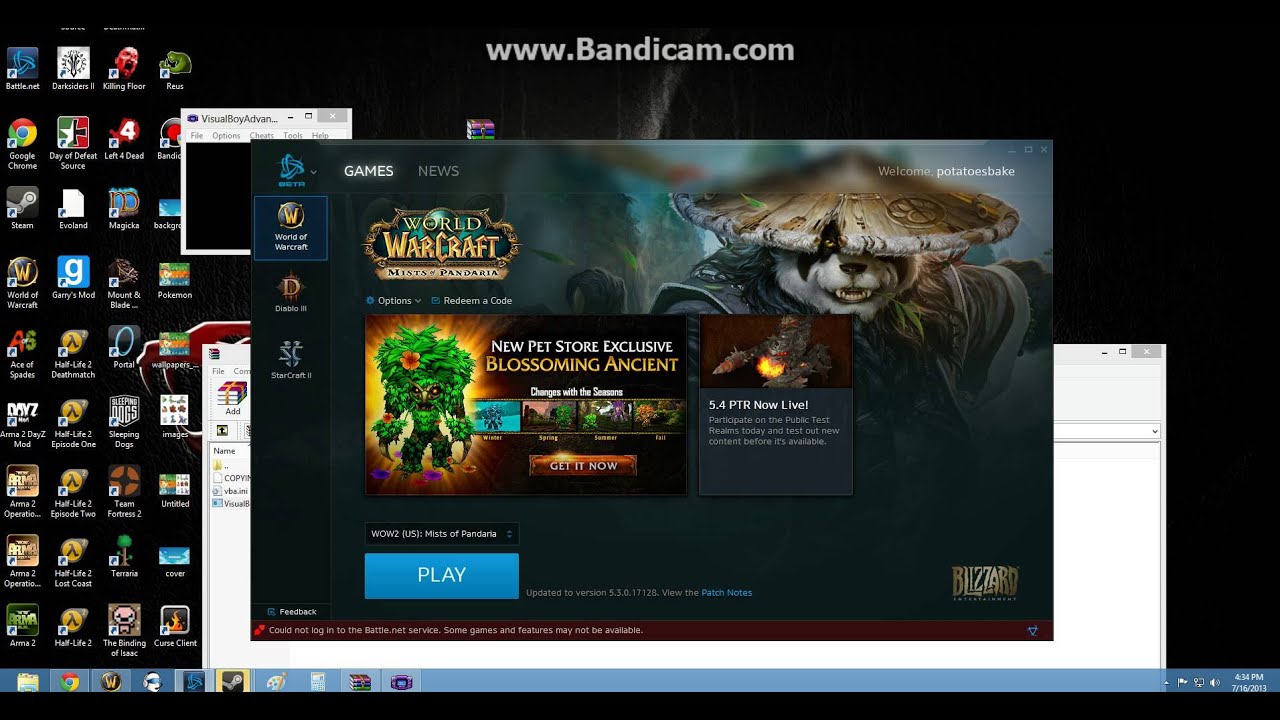Open the Half-Life 2 Lost Coast shortcut
This screenshot has width=1280, height=720.
click(x=73, y=562)
